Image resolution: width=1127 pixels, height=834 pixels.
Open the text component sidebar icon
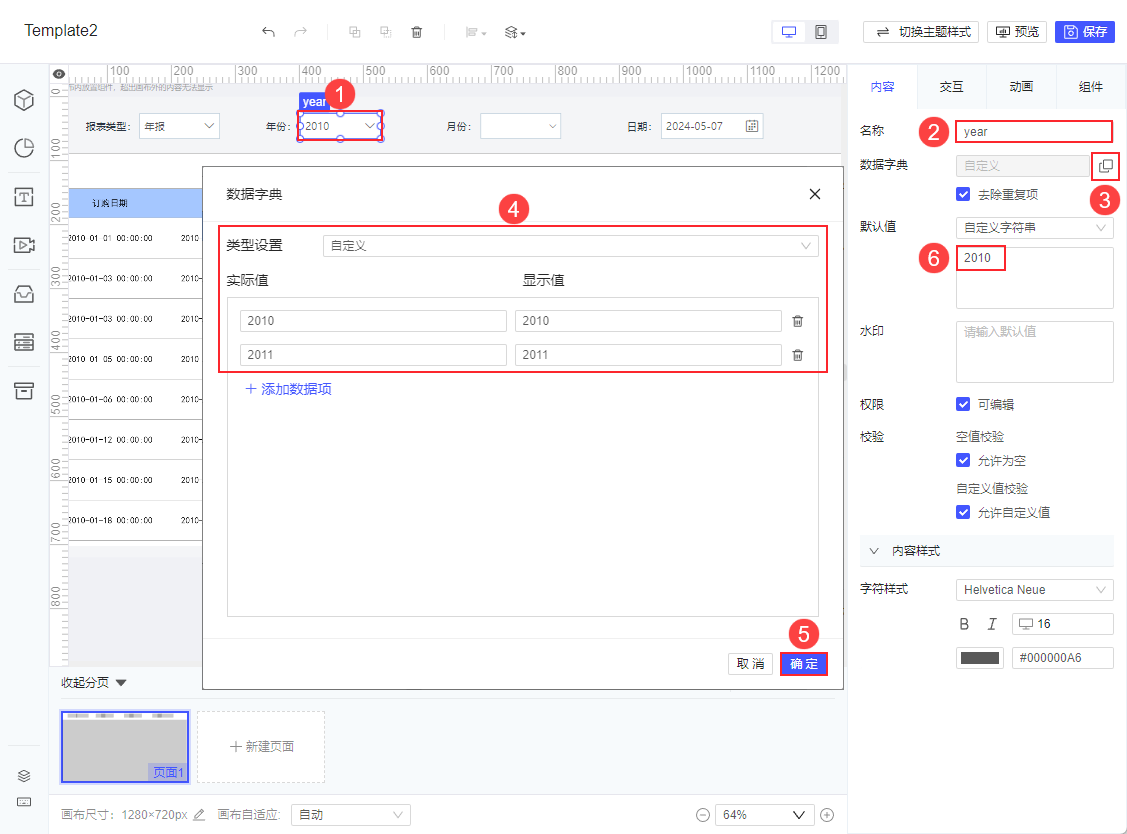(x=24, y=196)
